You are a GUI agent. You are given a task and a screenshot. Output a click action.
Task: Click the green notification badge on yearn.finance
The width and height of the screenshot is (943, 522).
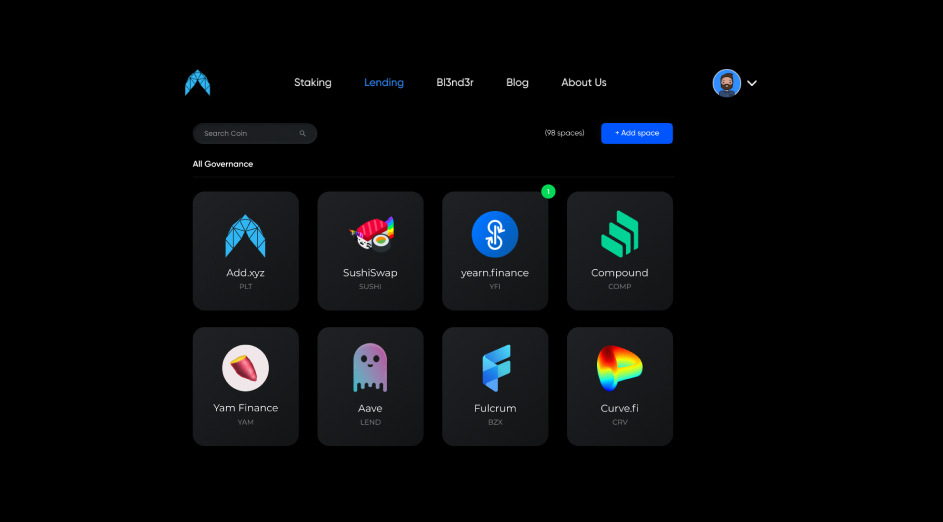[548, 192]
